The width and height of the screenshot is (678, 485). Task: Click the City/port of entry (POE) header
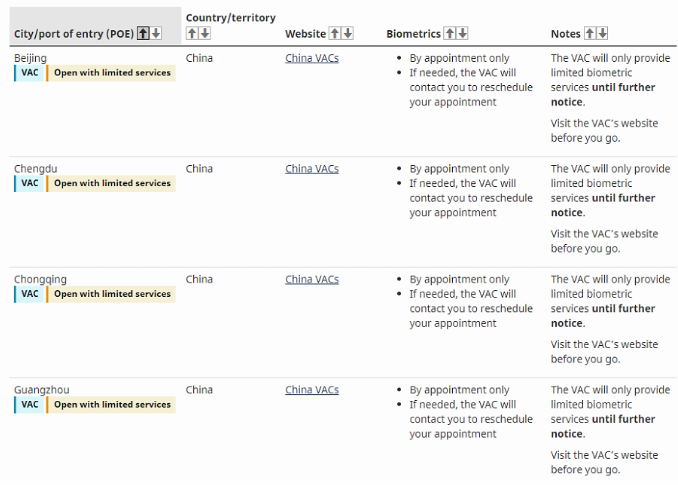[74, 34]
